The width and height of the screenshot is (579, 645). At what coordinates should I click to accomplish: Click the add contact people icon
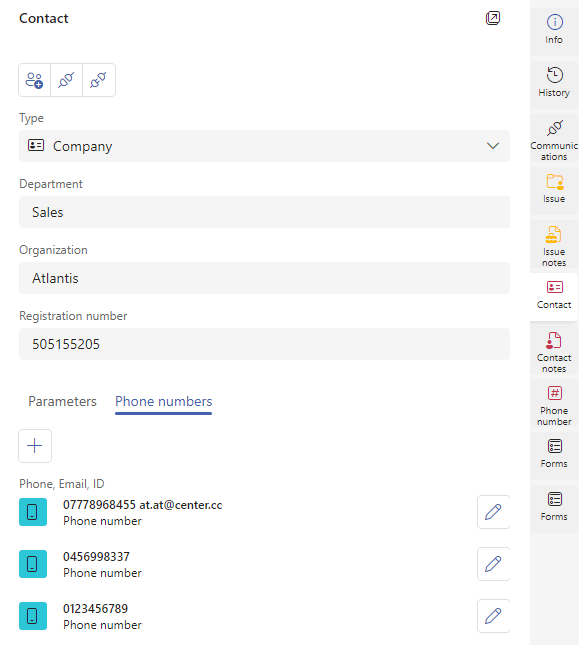(35, 80)
